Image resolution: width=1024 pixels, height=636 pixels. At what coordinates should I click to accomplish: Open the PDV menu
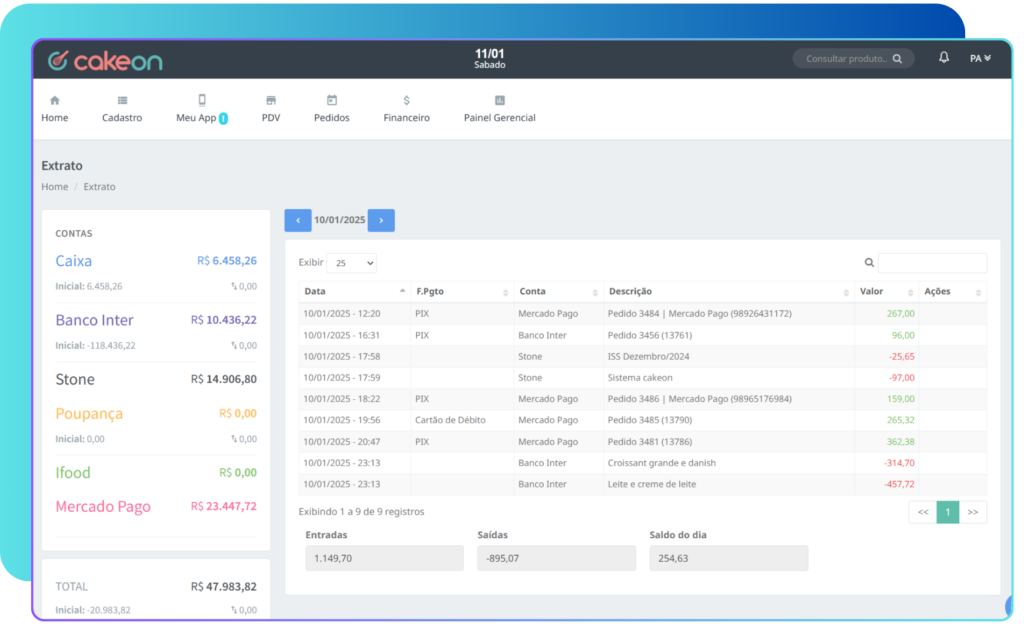click(271, 109)
